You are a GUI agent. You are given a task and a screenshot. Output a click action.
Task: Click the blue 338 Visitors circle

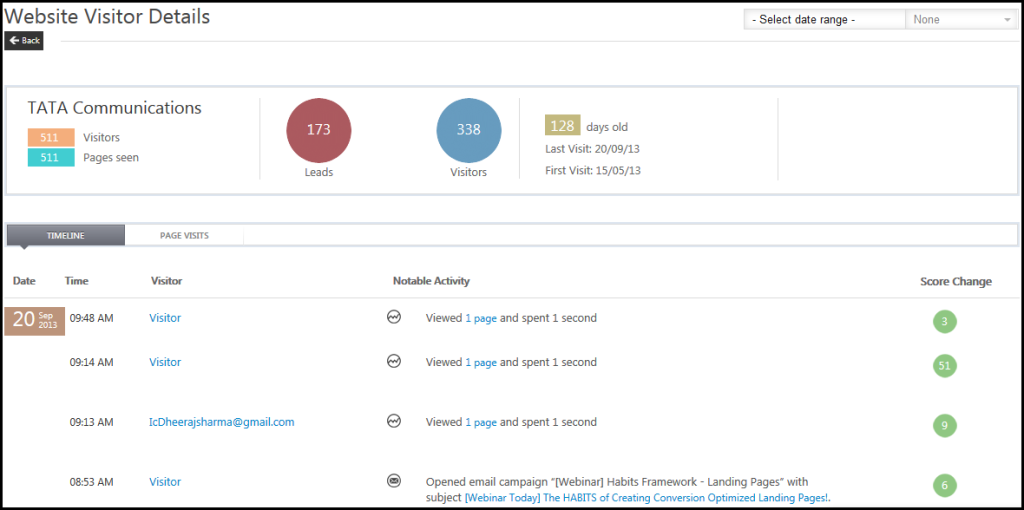(x=468, y=130)
